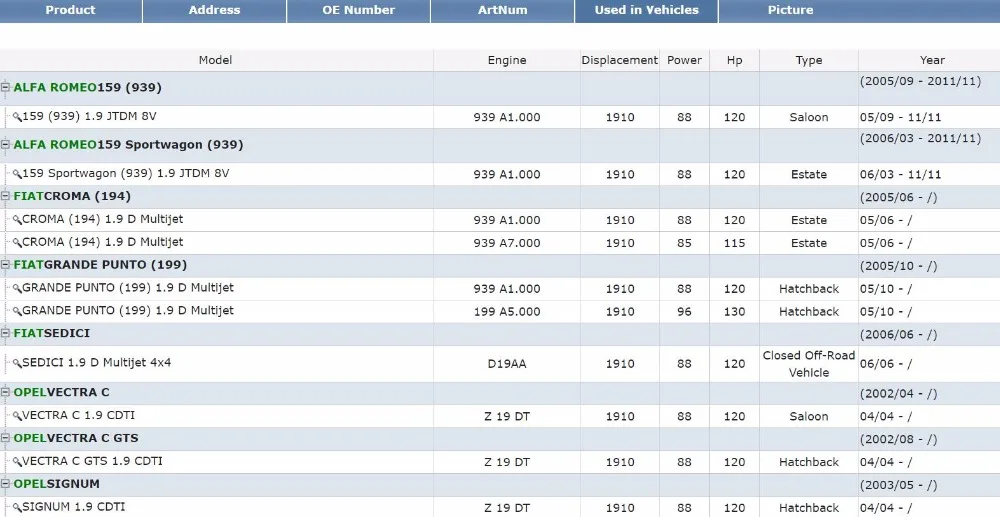
Task: Open 159 (939) 1.9 JTDM 8V model
Action: coord(89,117)
